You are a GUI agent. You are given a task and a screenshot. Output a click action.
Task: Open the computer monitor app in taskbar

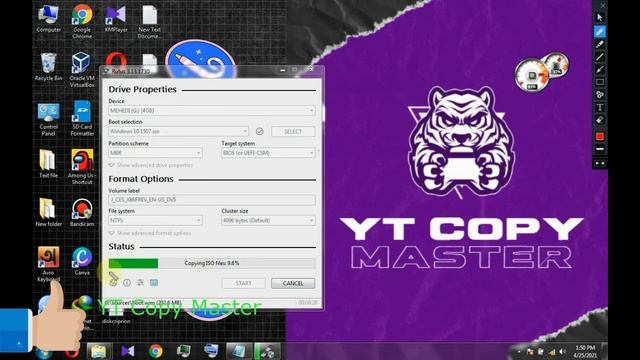(x=183, y=351)
